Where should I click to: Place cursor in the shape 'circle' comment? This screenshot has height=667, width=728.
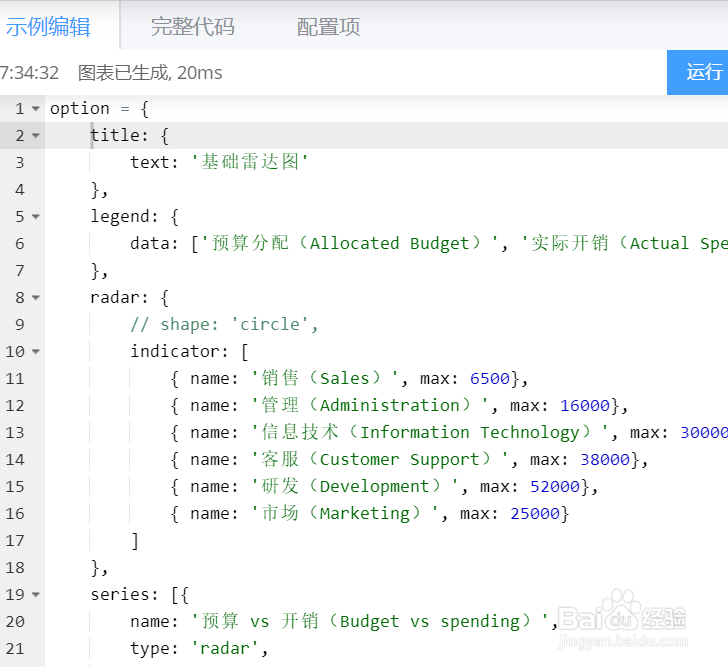[x=224, y=324]
